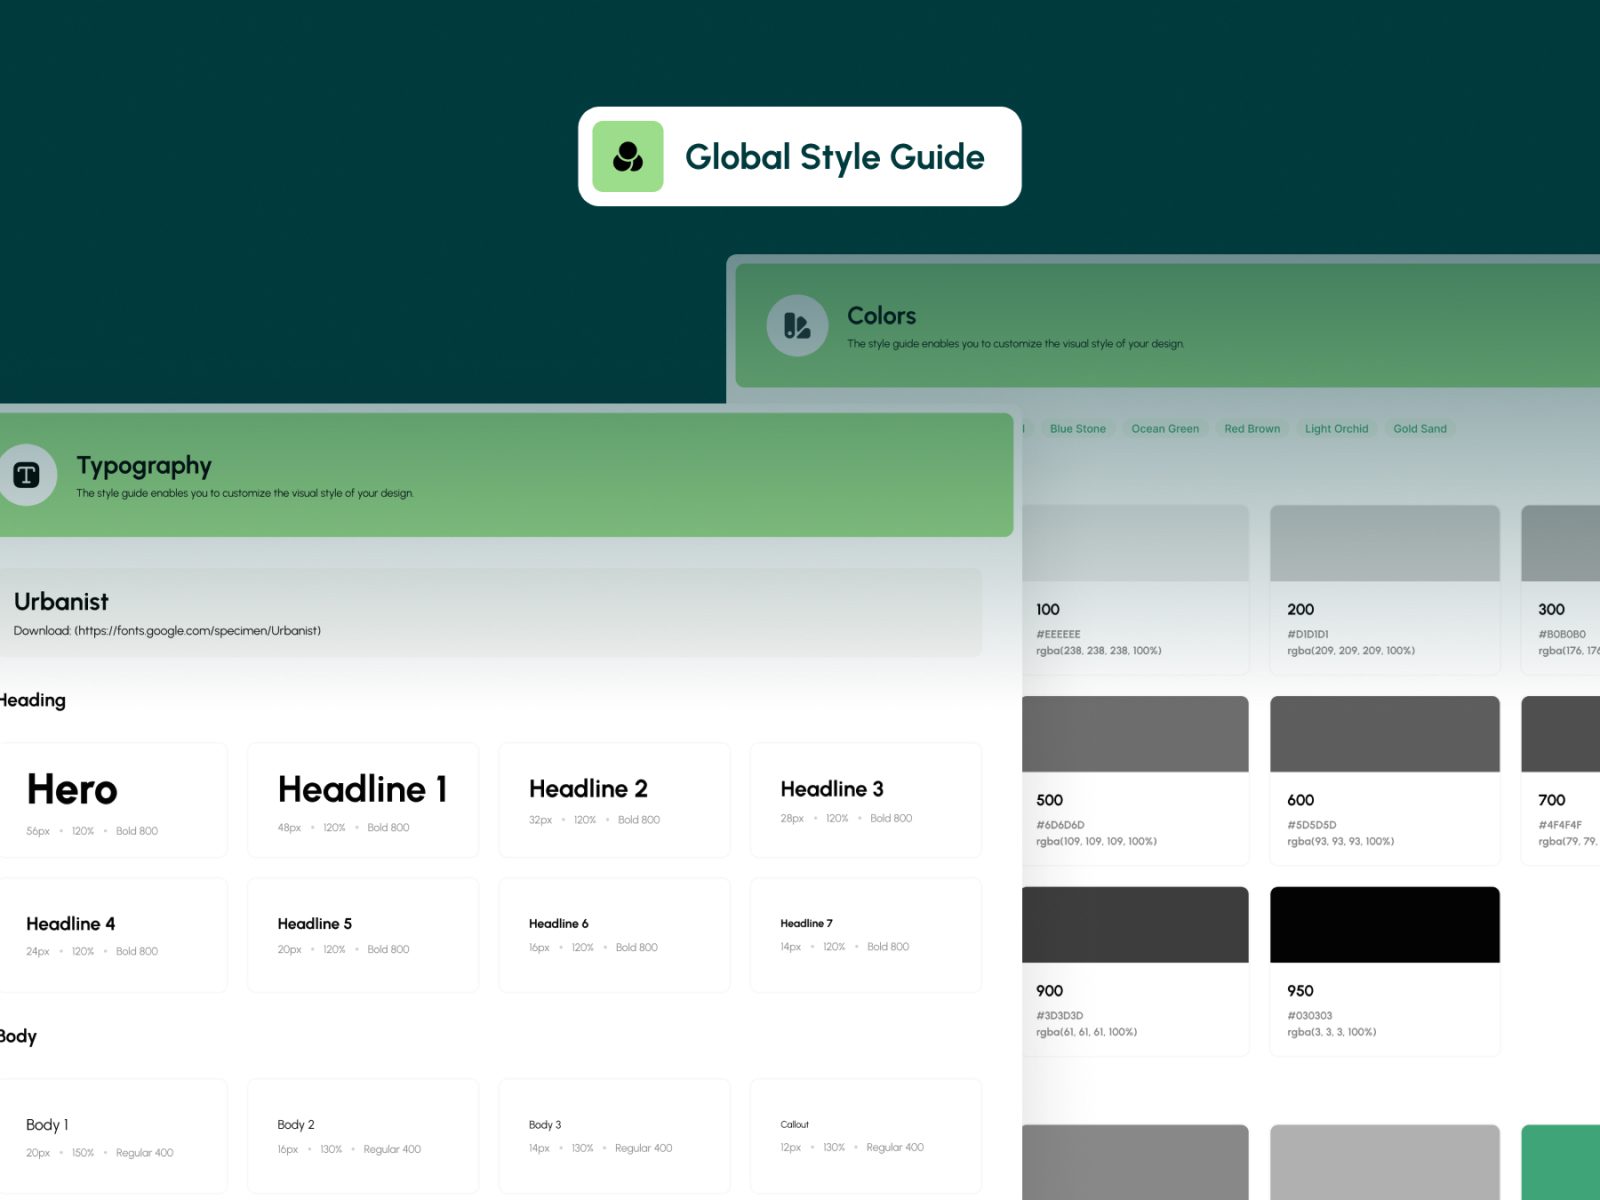Select the Hero typography card
This screenshot has height=1200, width=1600.
click(113, 800)
